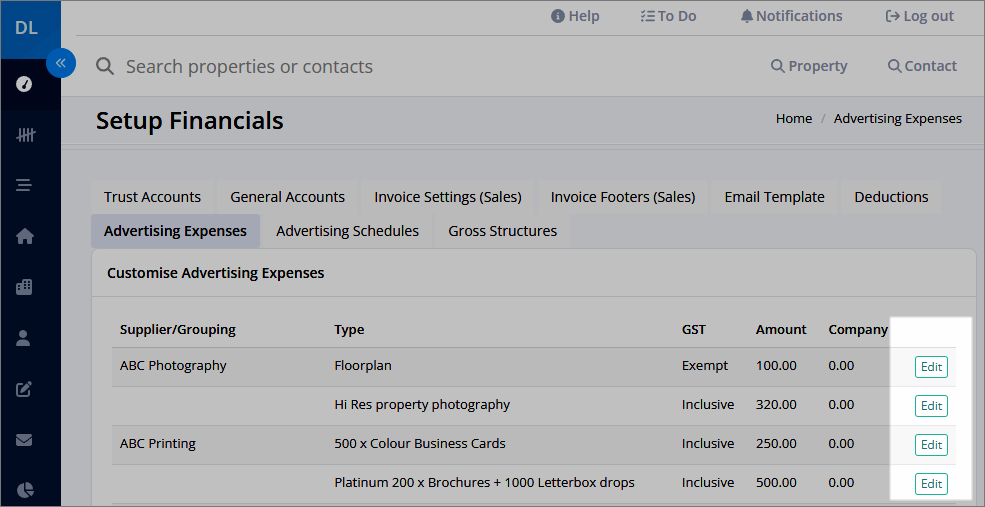Viewport: 985px width, 507px height.
Task: Open the list lines icon in sidebar
Action: [x=24, y=185]
